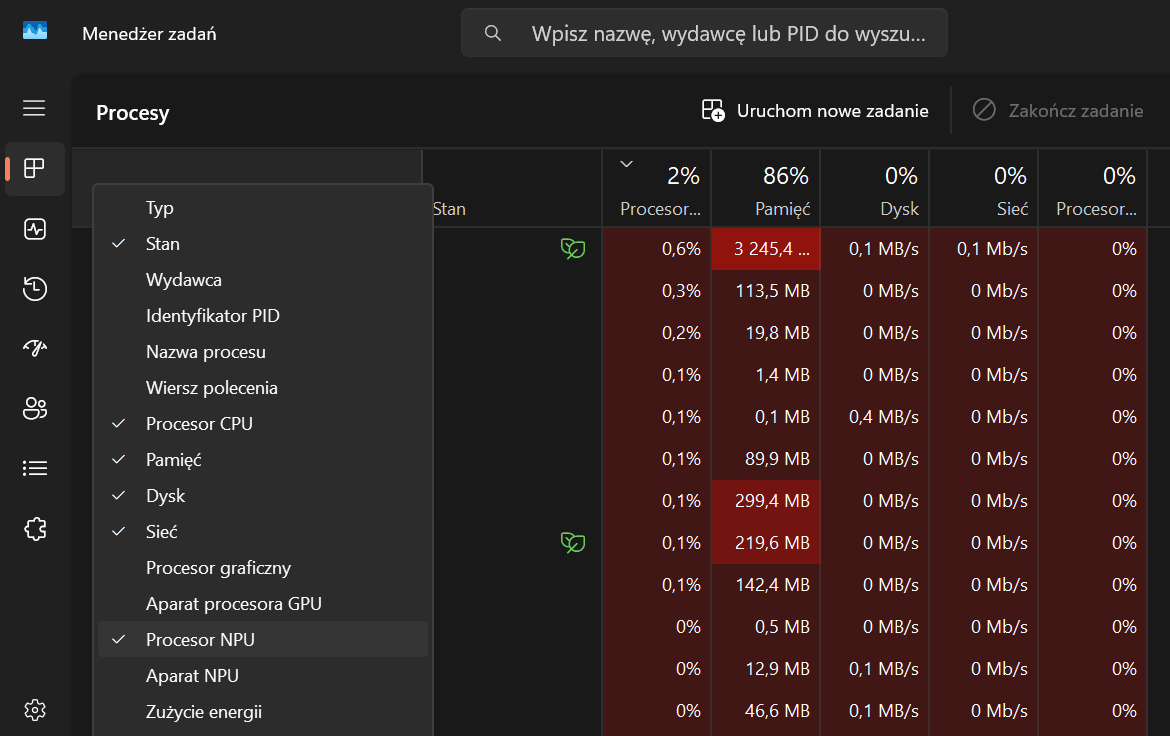1170x736 pixels.
Task: Click the Zakończ zadanie button
Action: 1058,110
